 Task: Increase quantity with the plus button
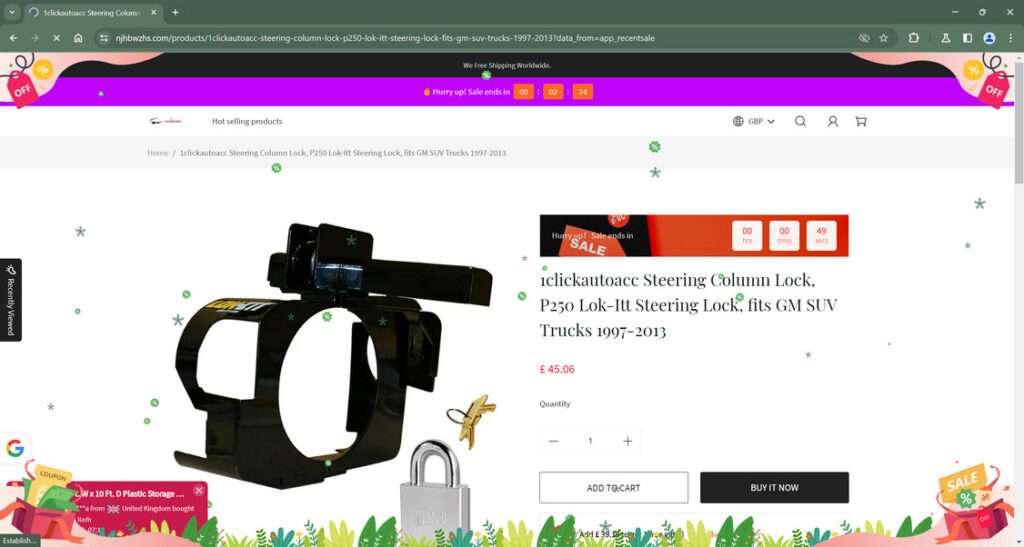(x=628, y=441)
